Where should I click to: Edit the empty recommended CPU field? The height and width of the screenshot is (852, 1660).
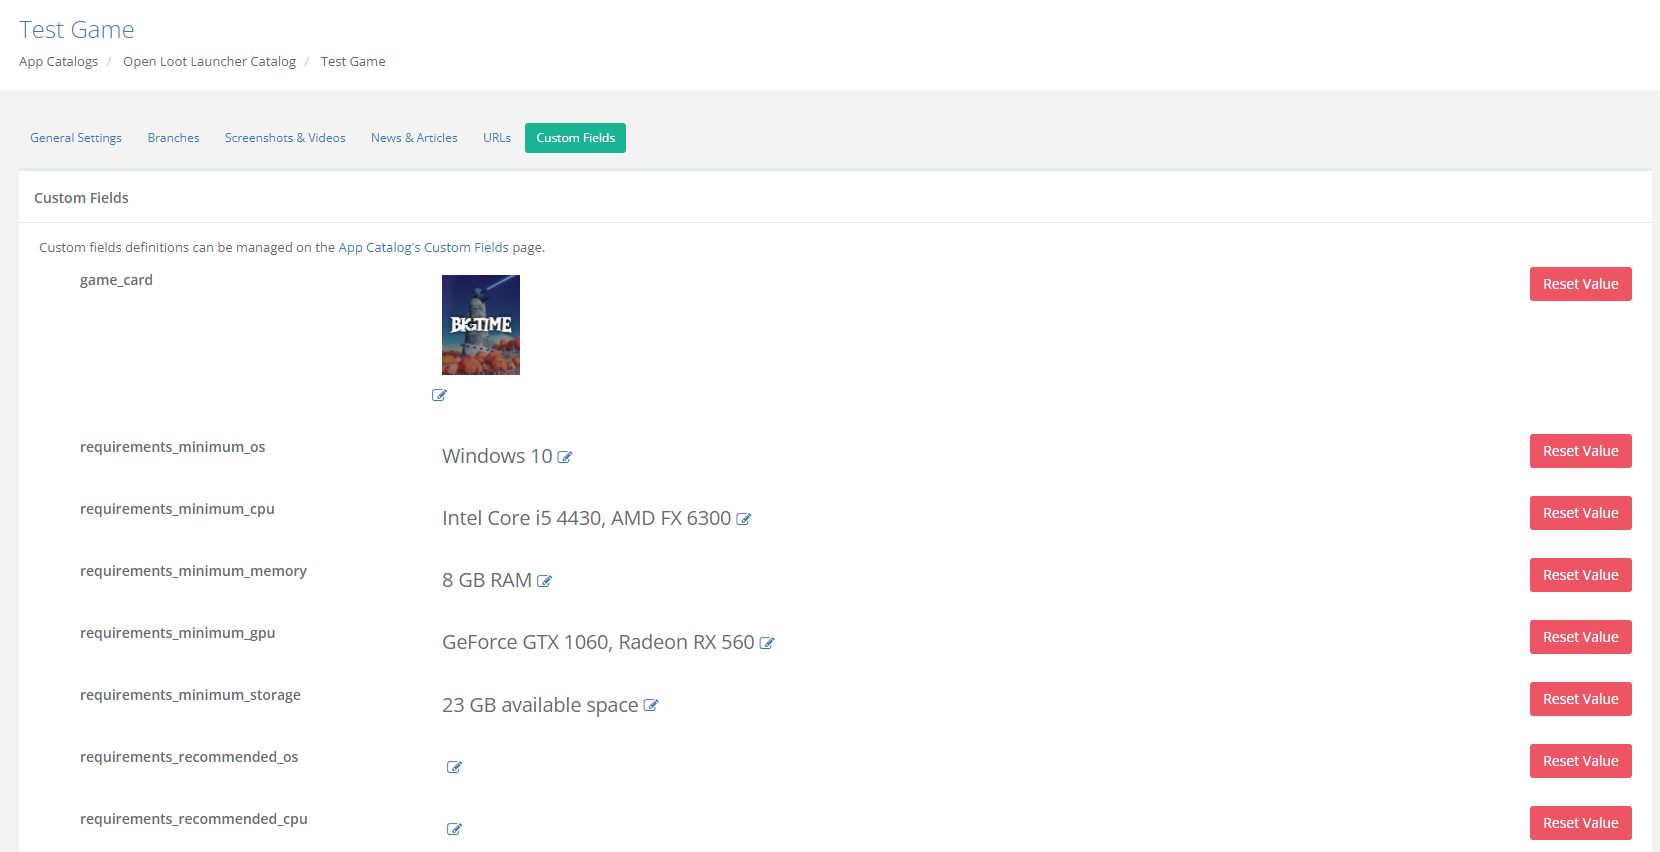point(454,829)
